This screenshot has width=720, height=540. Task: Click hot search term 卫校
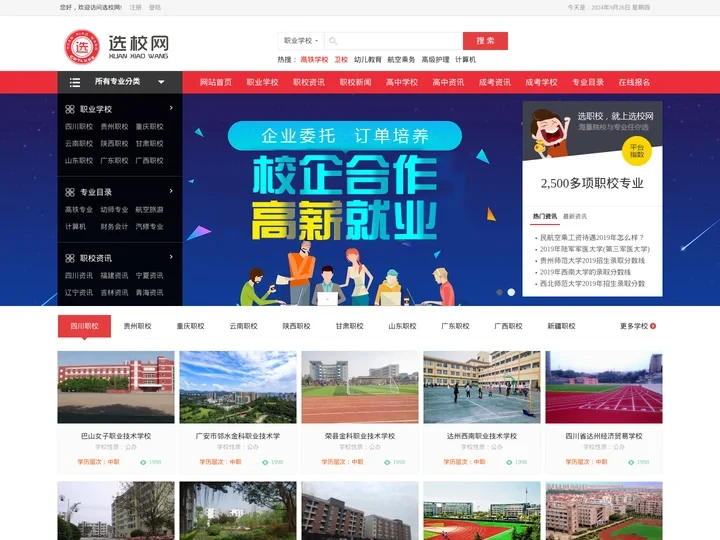341,60
